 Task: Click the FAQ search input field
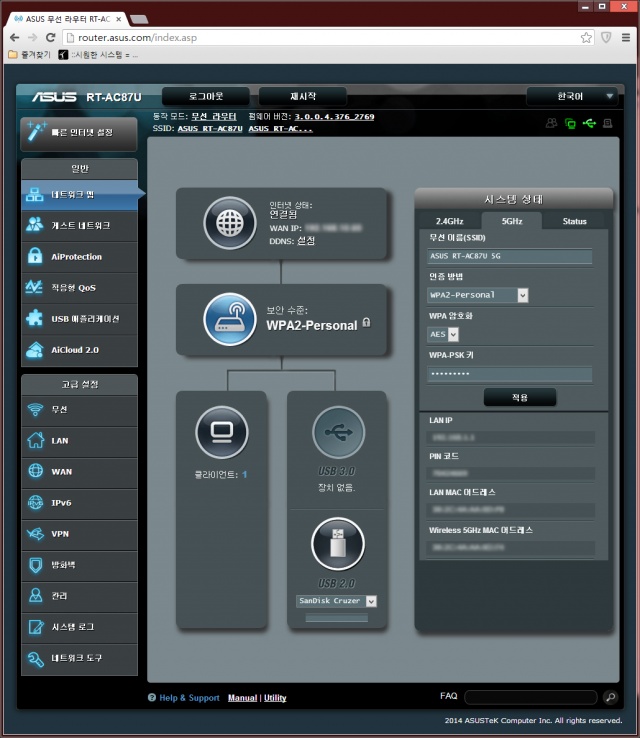point(530,697)
